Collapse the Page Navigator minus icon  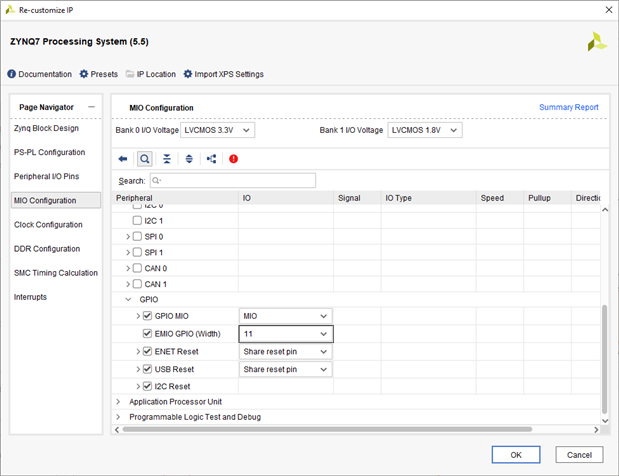pos(92,107)
